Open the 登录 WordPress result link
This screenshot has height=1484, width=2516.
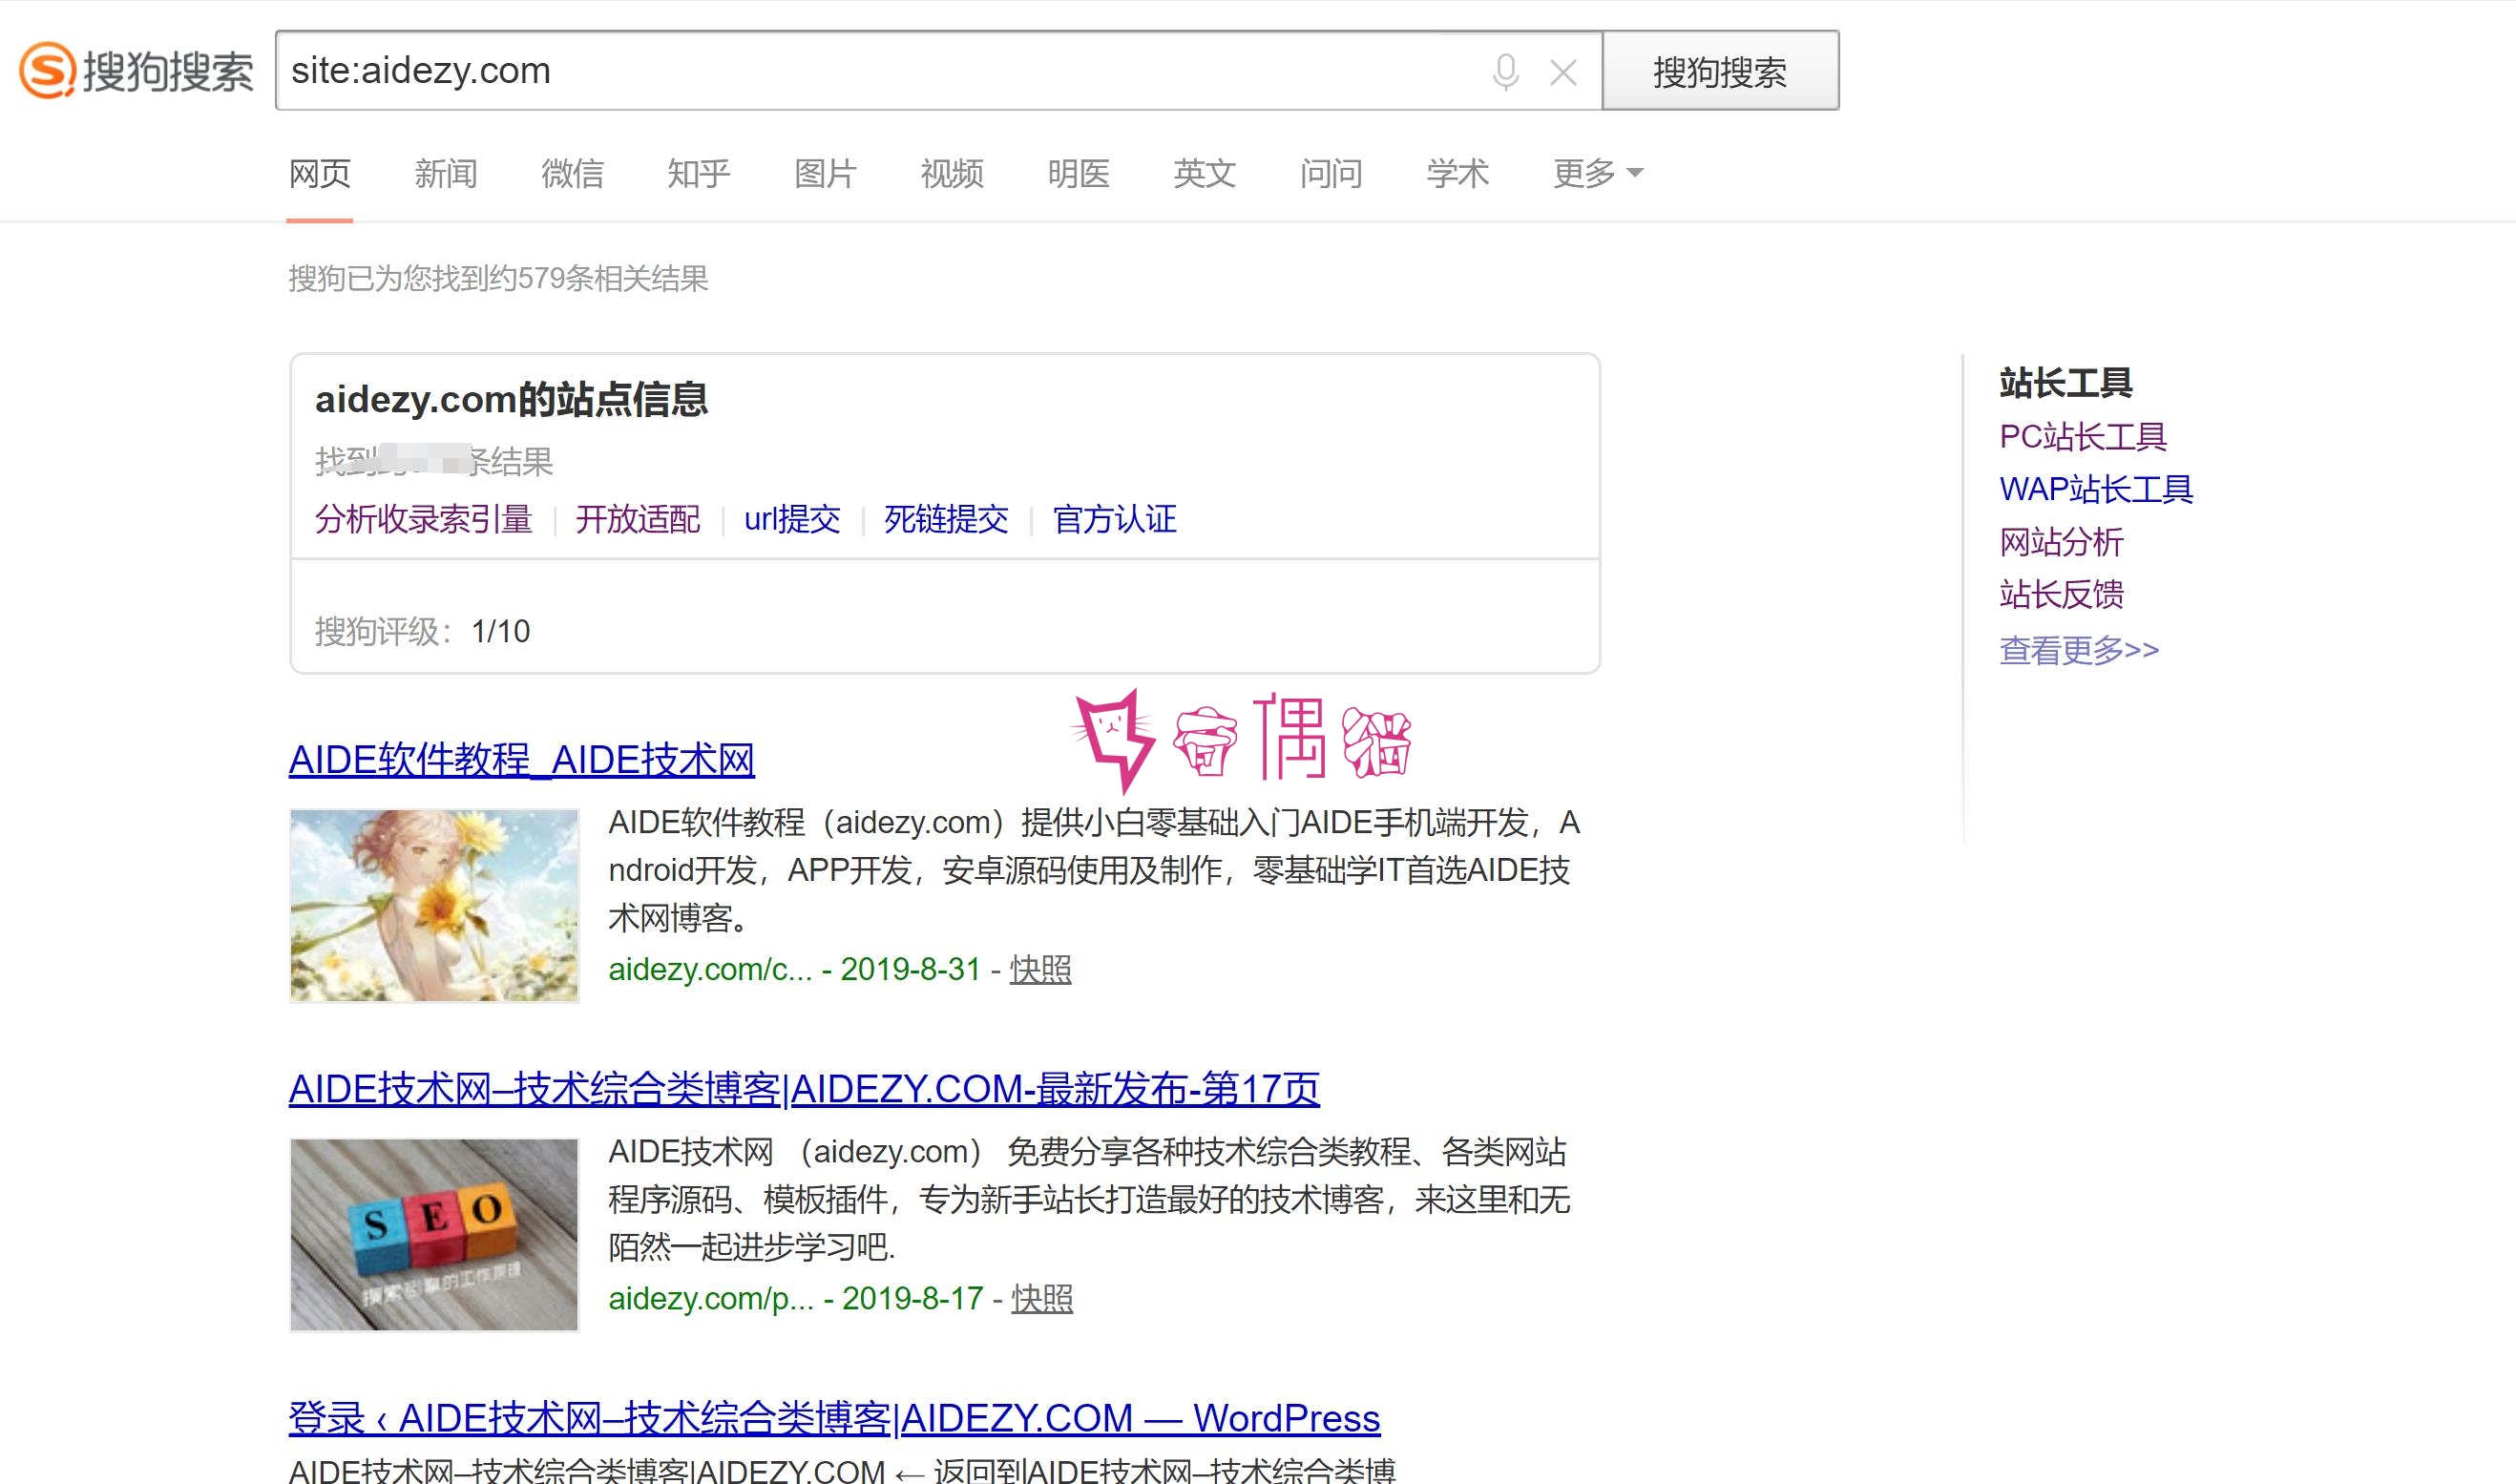834,1418
